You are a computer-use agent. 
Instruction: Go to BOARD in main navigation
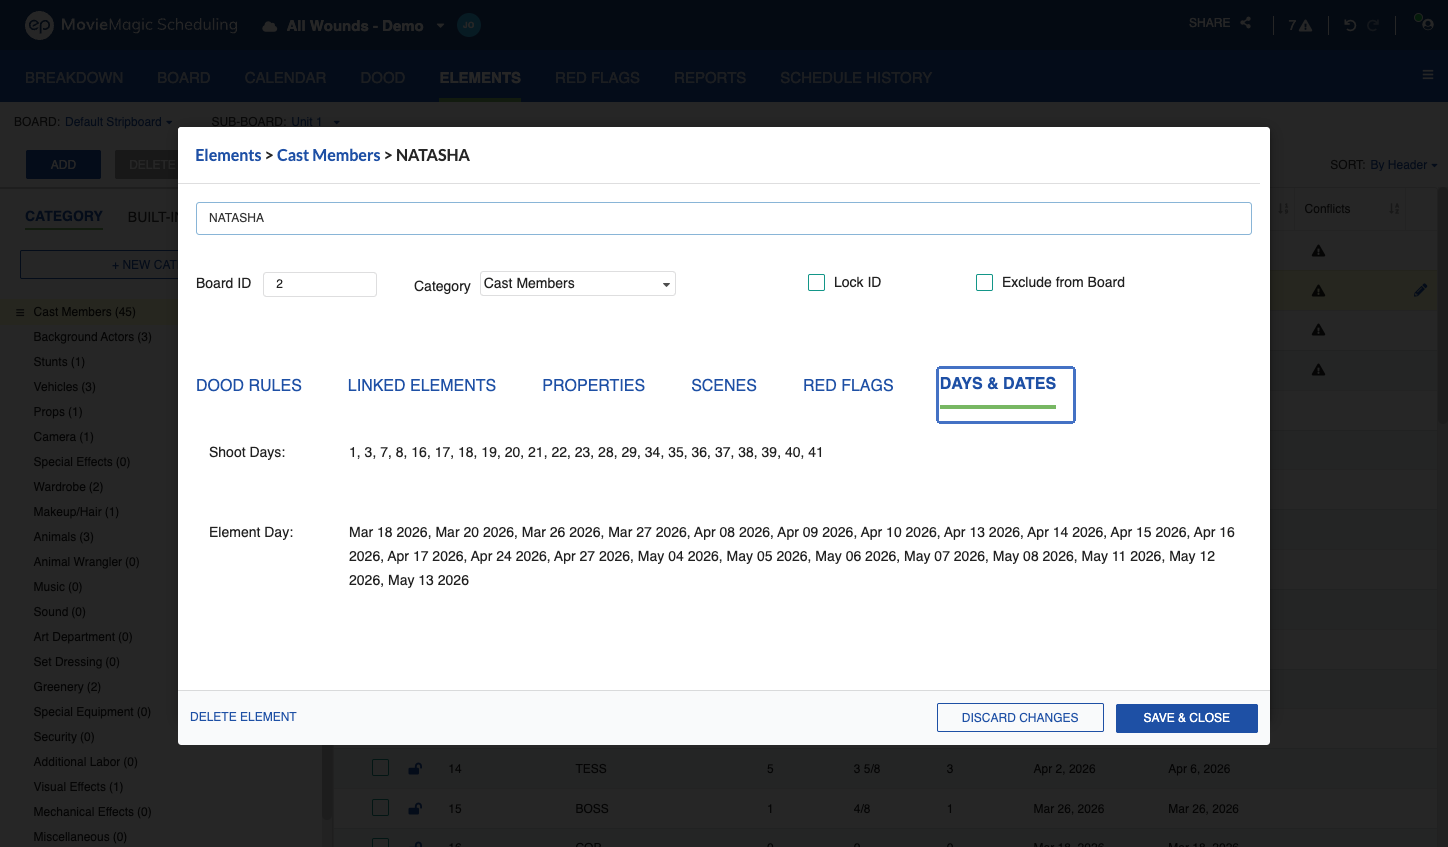184,78
